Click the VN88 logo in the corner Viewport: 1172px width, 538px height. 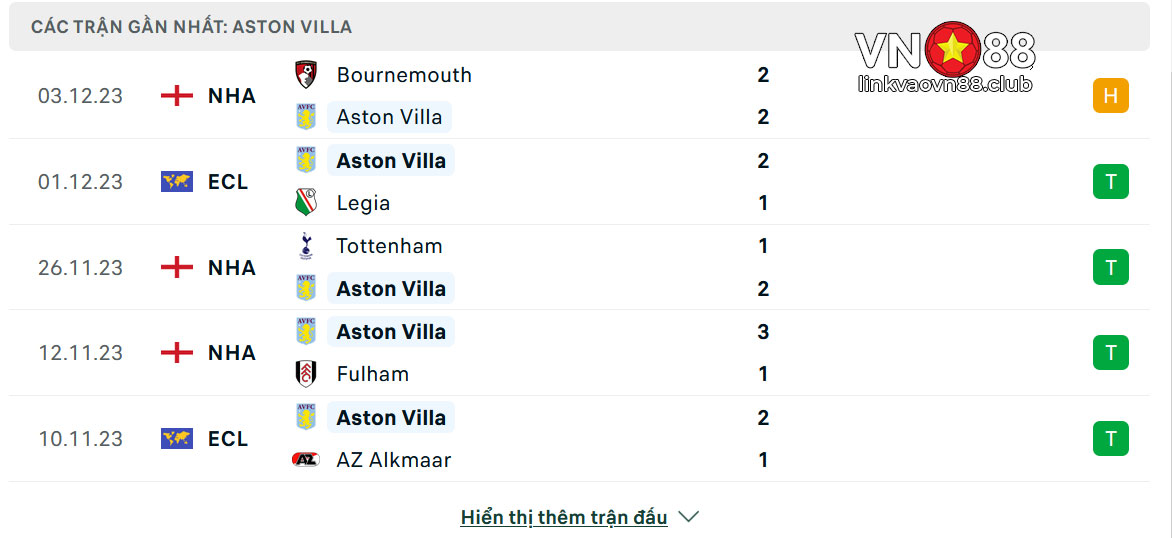[945, 58]
